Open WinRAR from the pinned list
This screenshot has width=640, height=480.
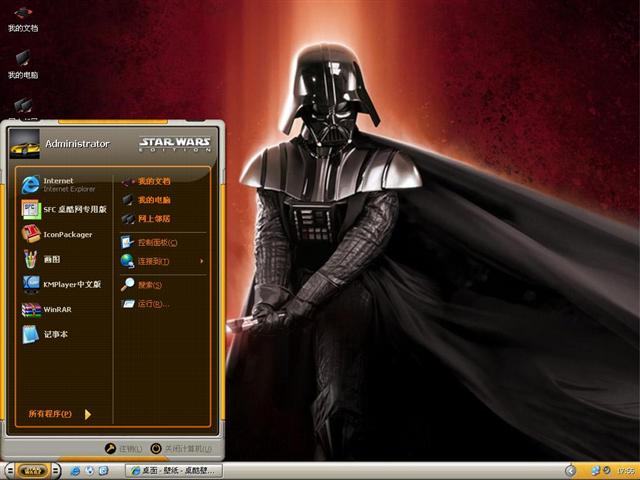[47, 309]
